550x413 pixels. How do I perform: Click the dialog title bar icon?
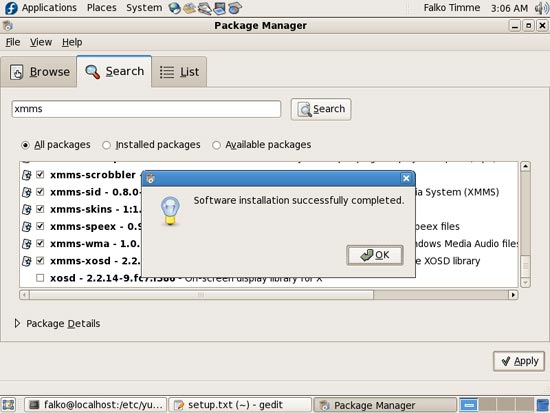coord(150,179)
